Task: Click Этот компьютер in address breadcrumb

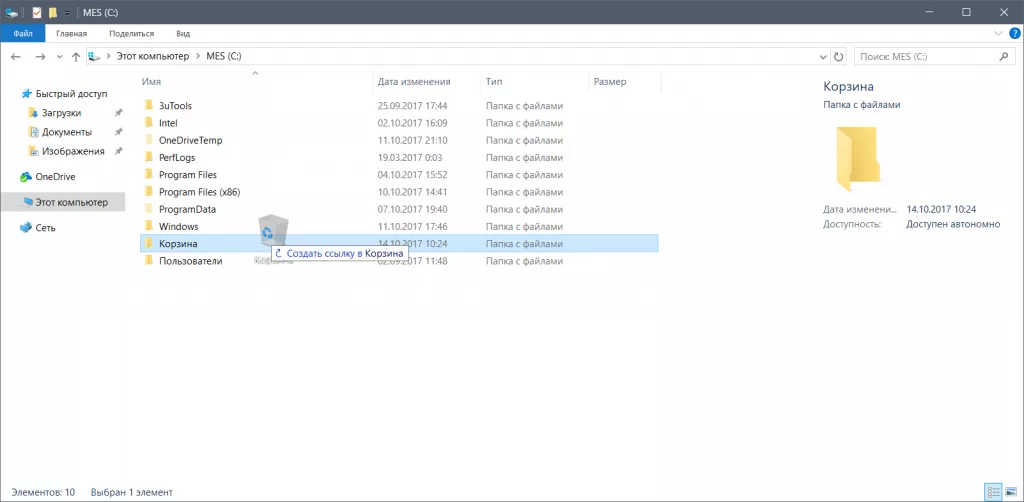Action: tap(150, 57)
